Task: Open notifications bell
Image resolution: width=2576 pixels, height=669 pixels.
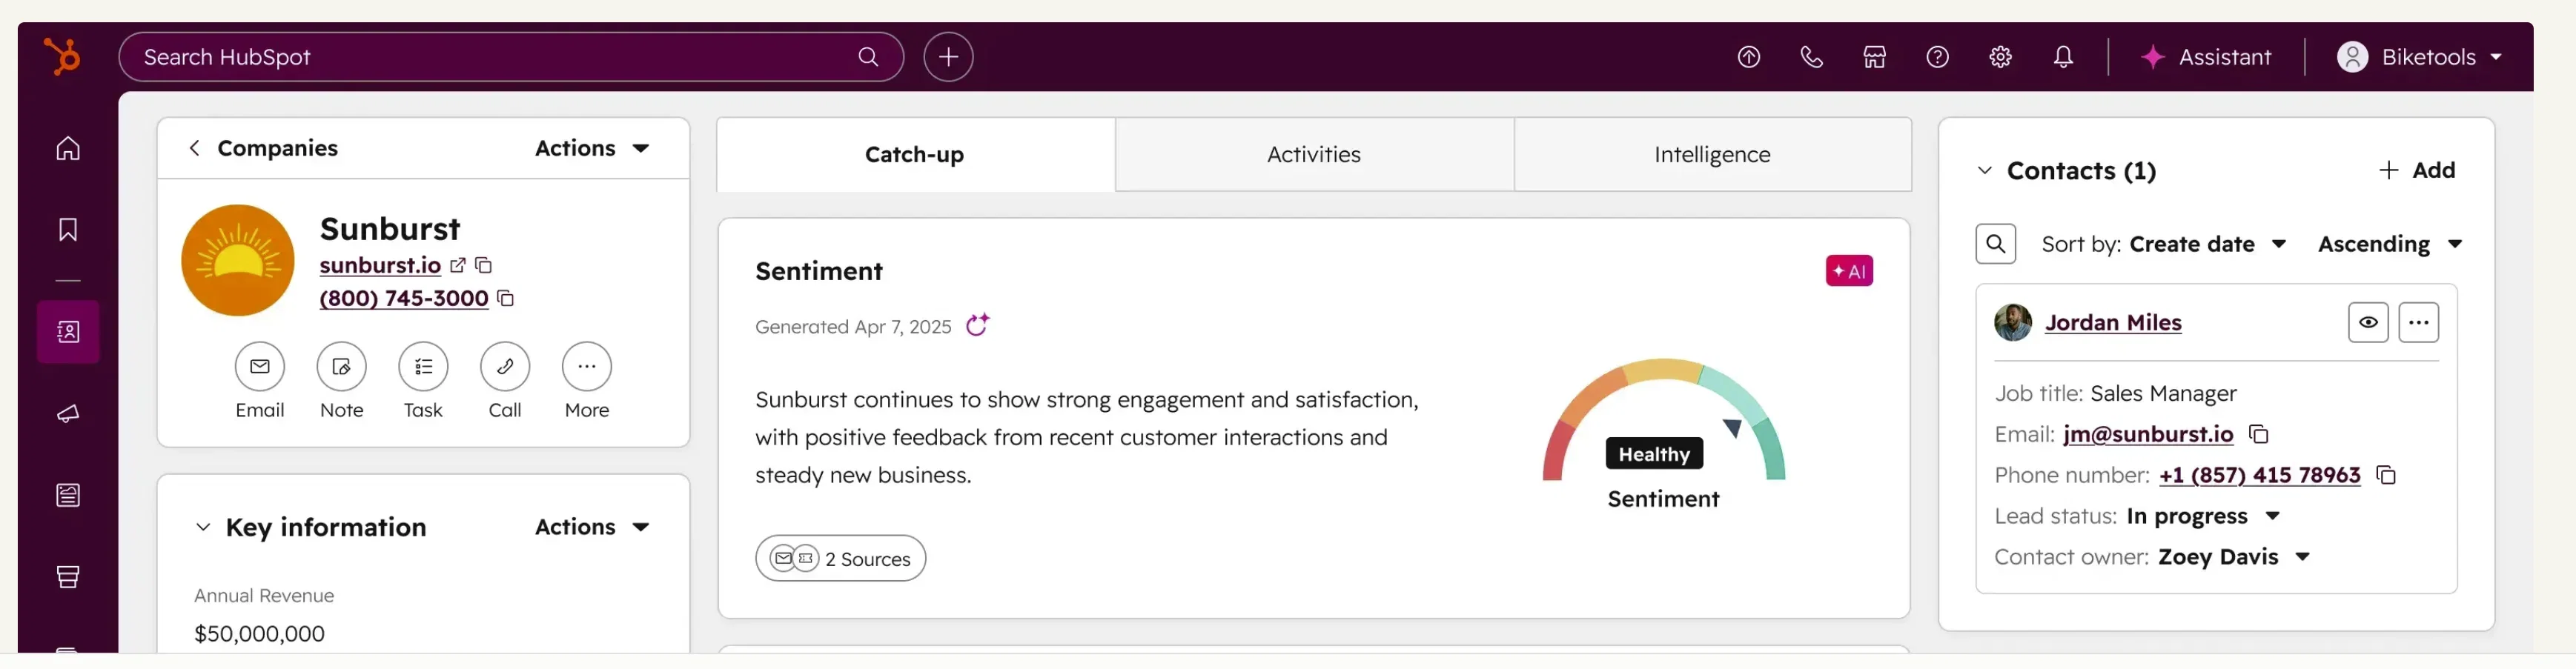Action: 2063,57
